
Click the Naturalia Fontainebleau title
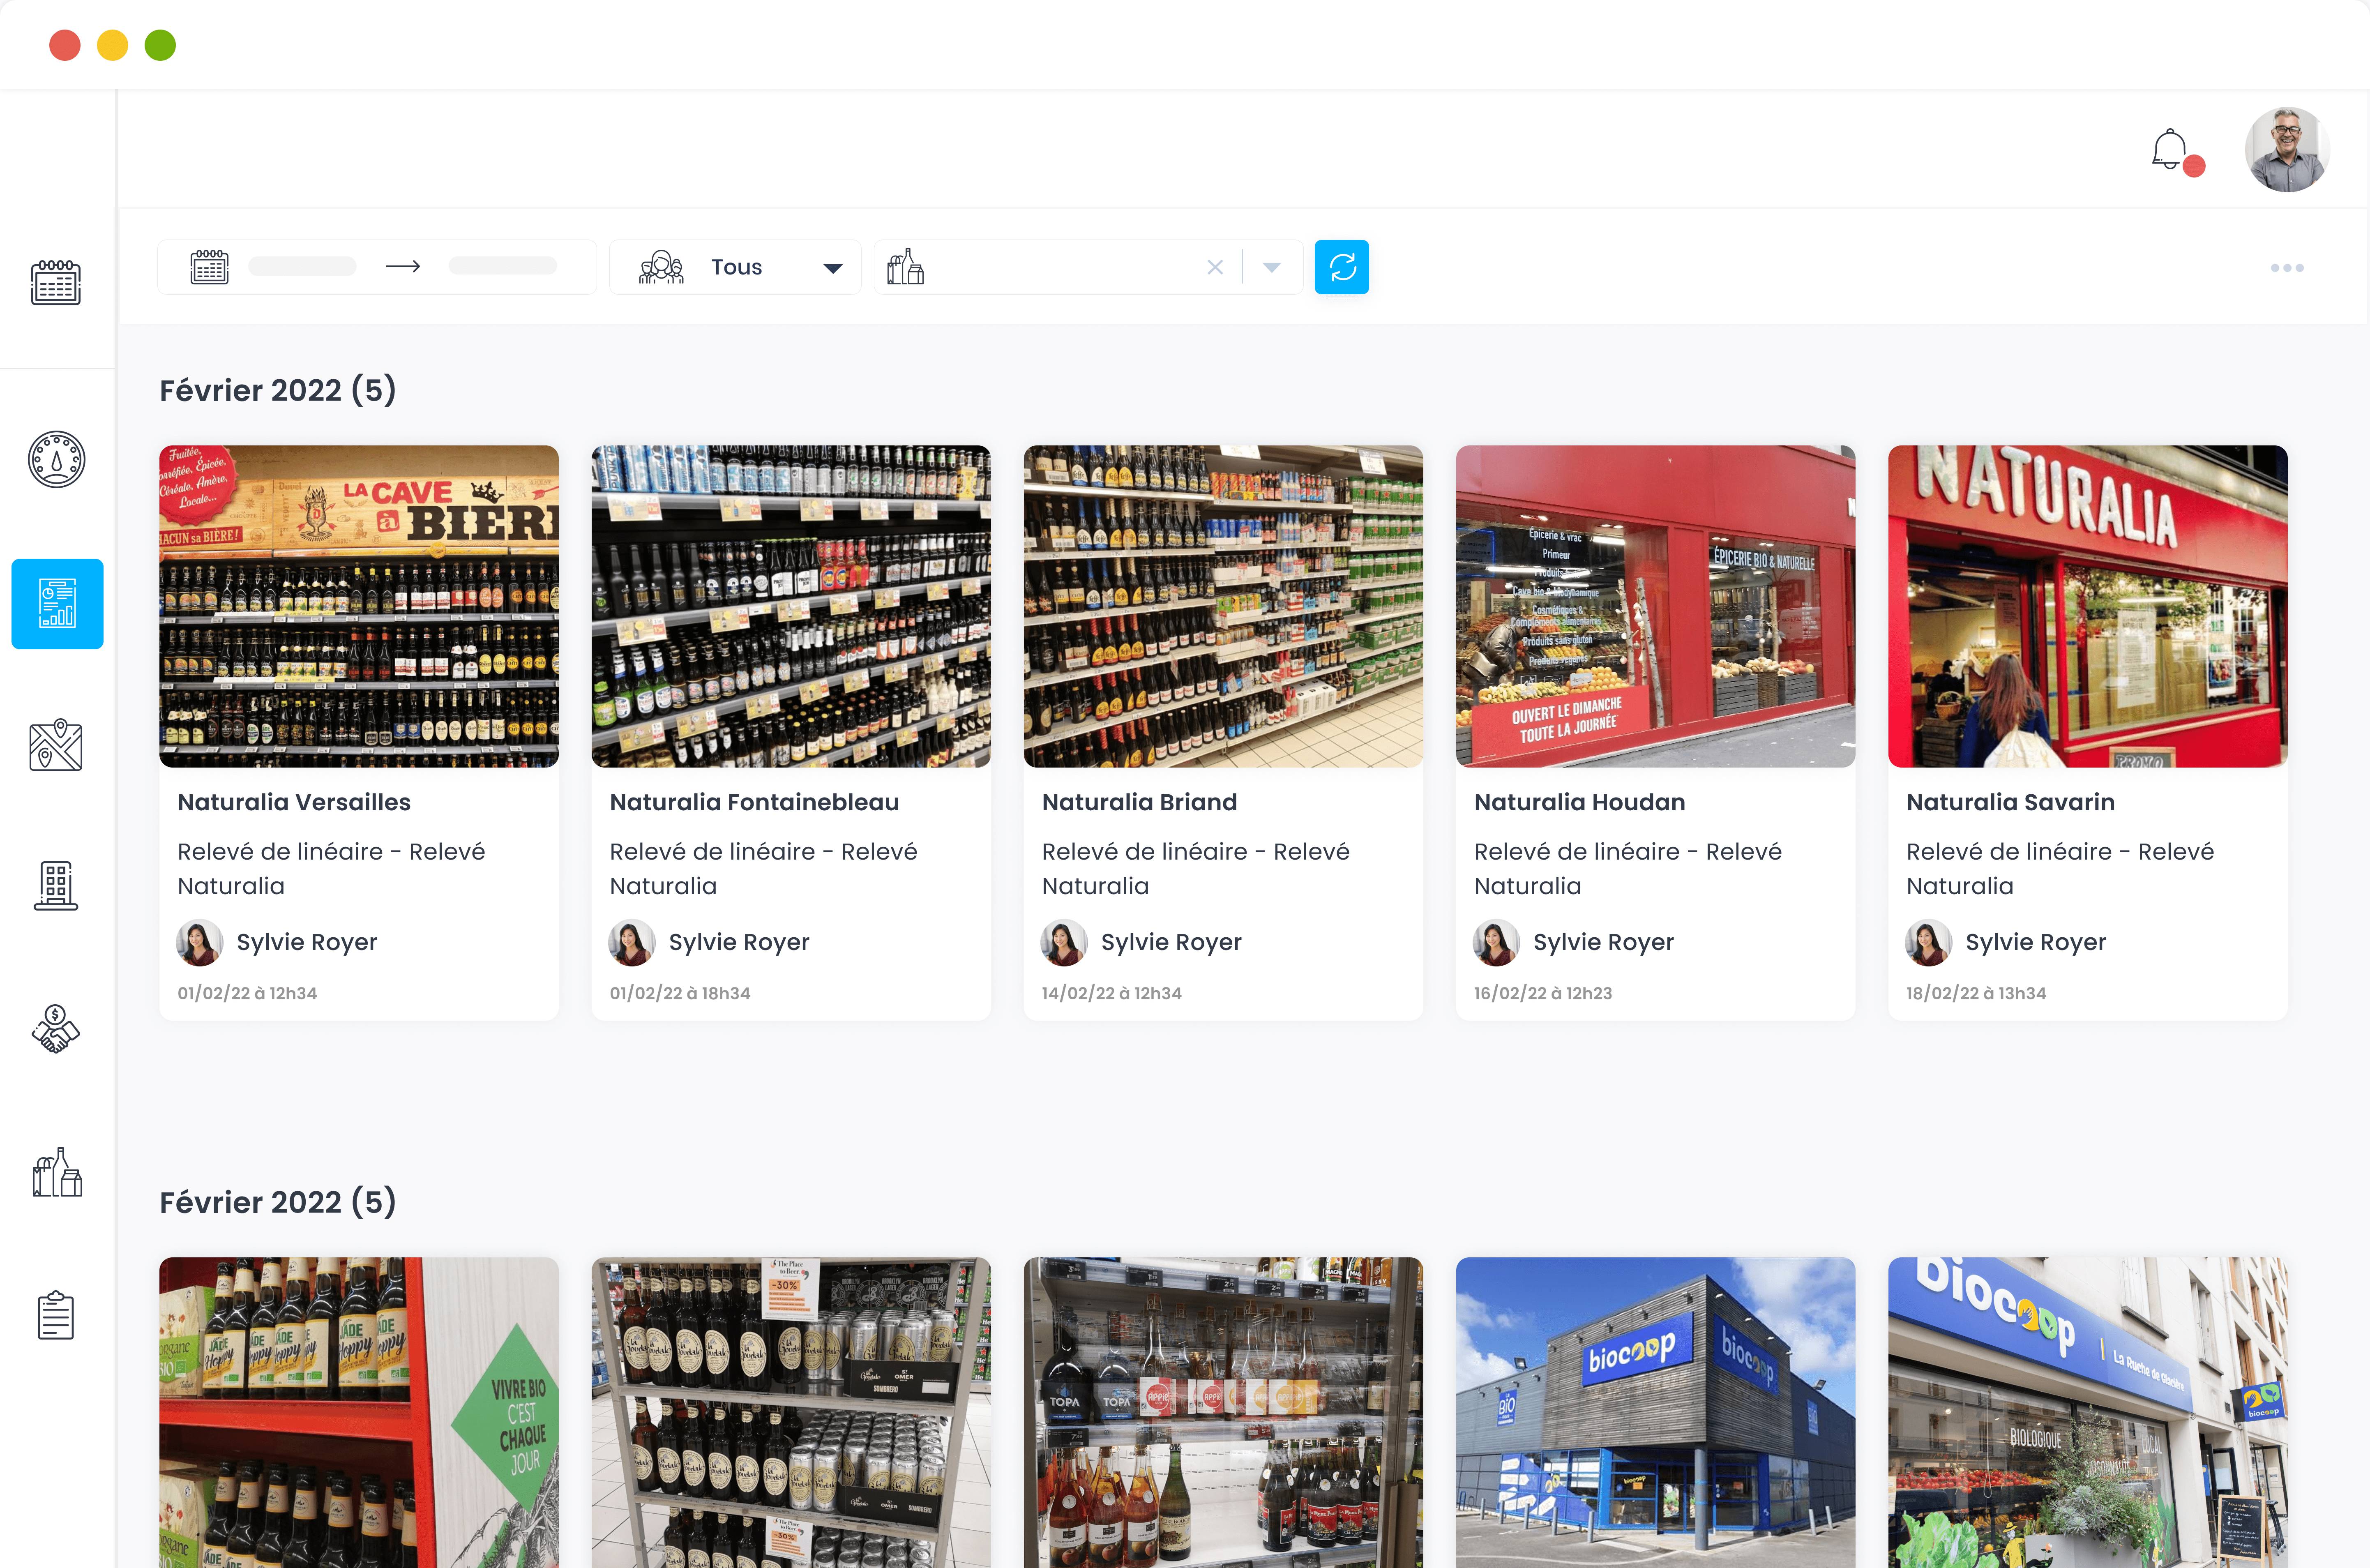click(x=754, y=802)
